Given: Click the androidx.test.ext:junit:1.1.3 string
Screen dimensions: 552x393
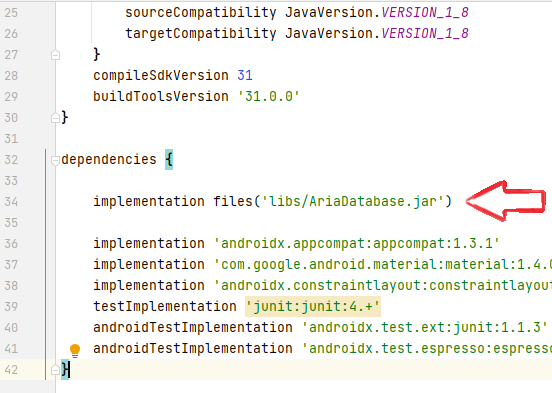Looking at the screenshot, I should tap(425, 328).
